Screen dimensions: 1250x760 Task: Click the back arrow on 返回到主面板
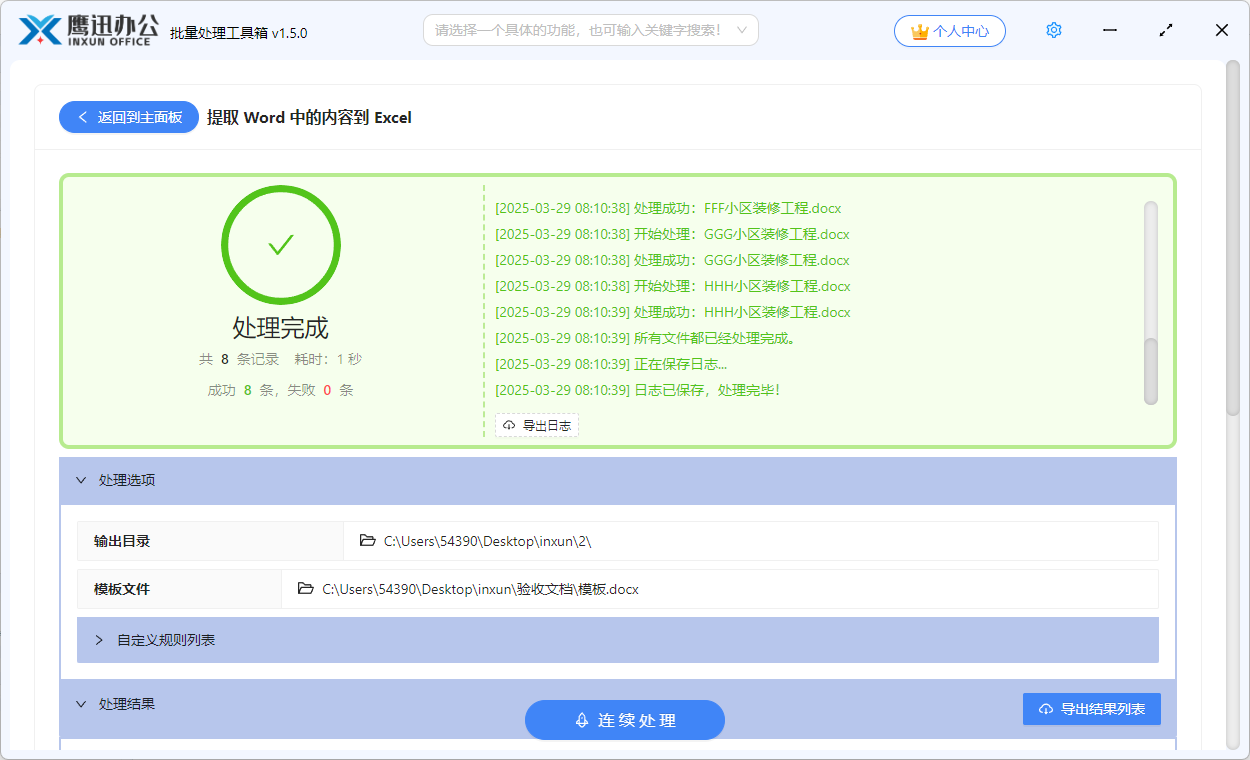83,117
